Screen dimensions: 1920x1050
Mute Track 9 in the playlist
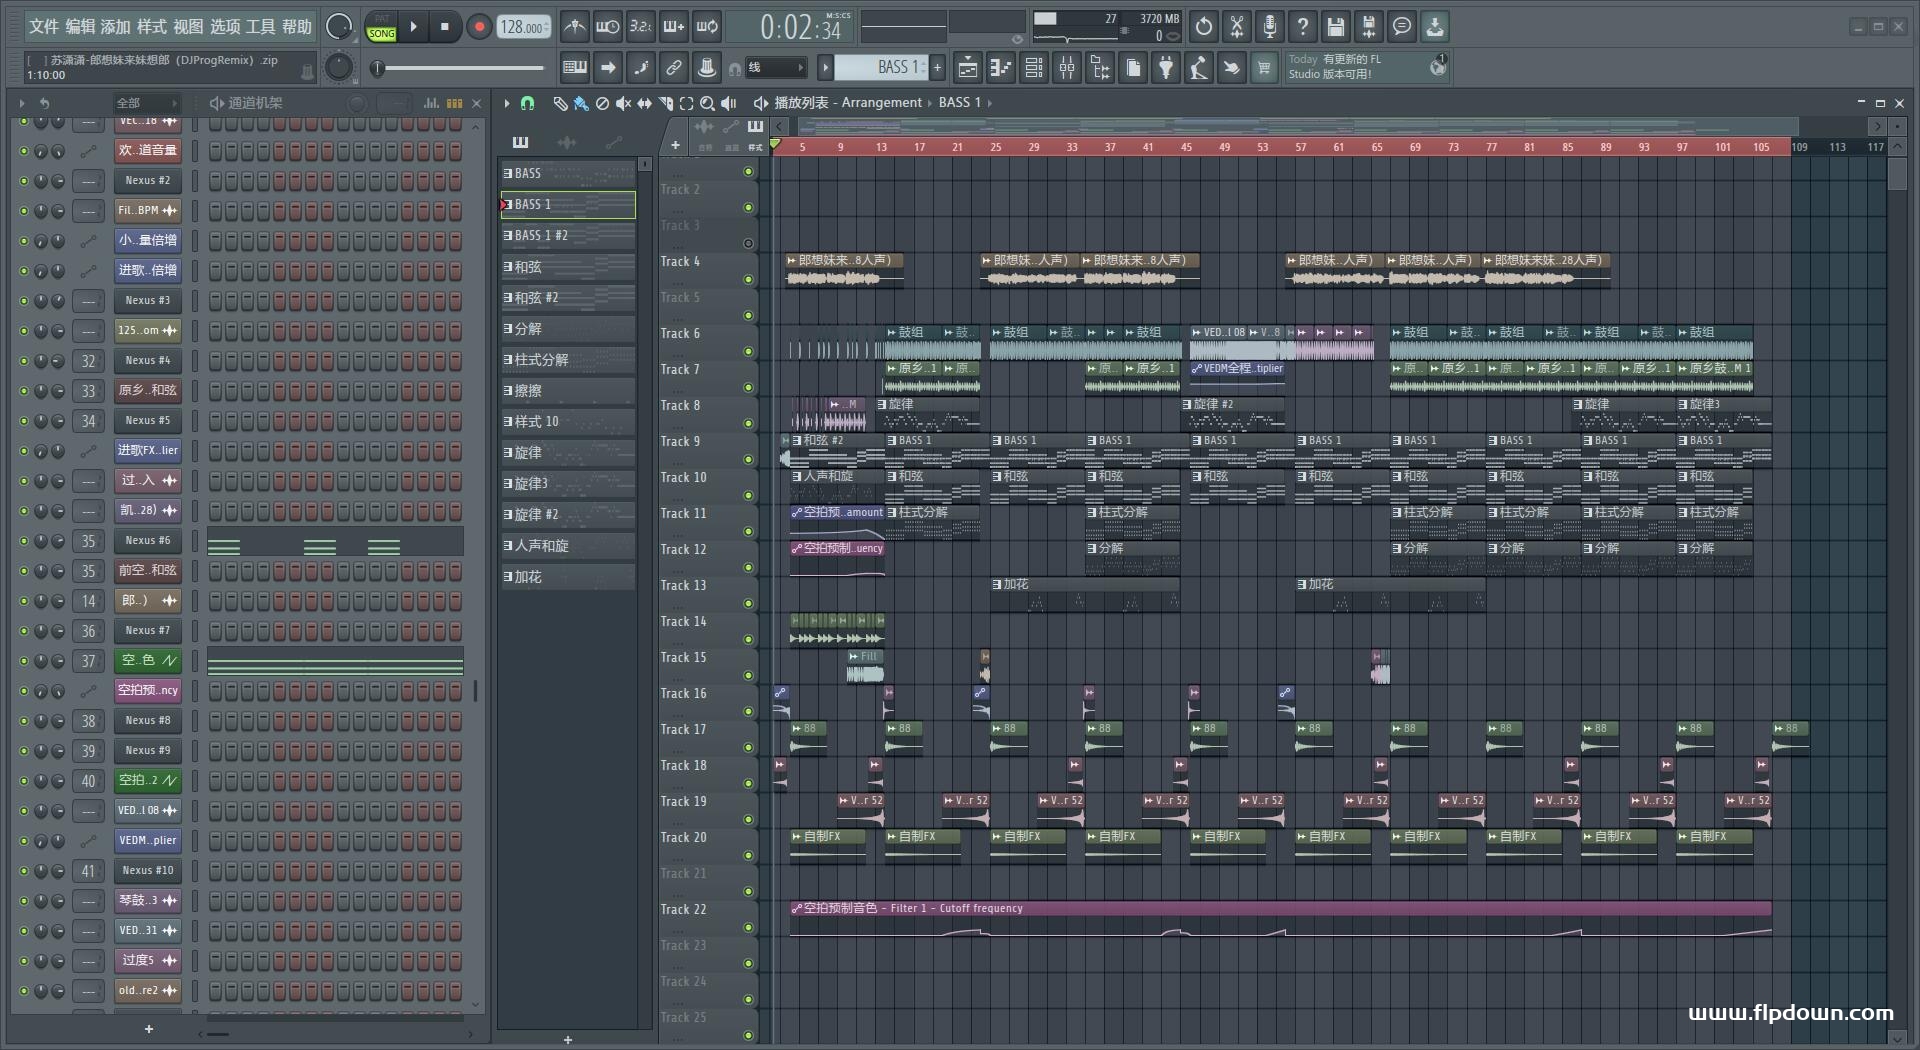pyautogui.click(x=748, y=459)
